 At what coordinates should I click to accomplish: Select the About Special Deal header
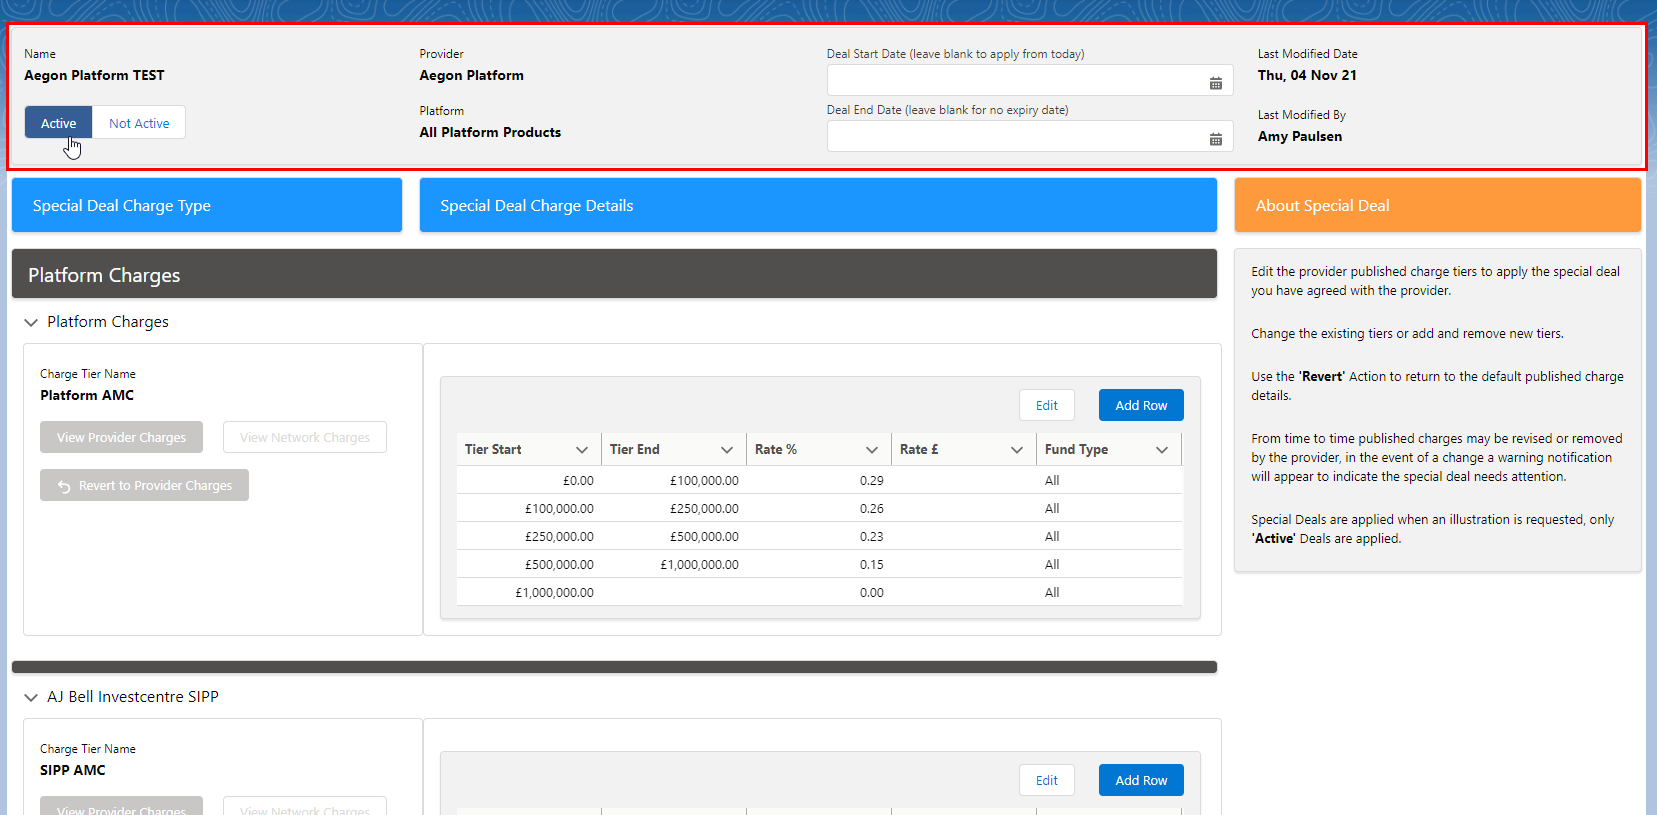coord(1438,205)
